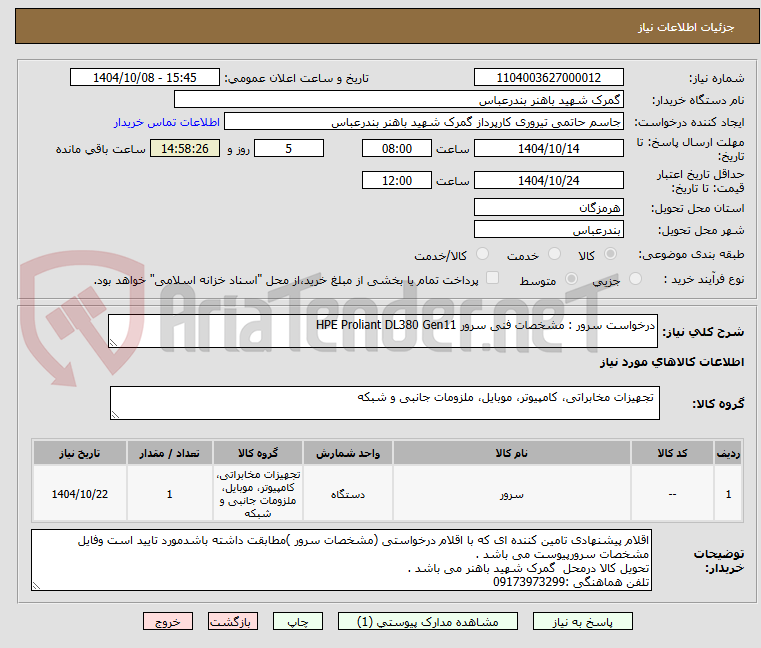Click the نام کالا column header

pos(512,453)
